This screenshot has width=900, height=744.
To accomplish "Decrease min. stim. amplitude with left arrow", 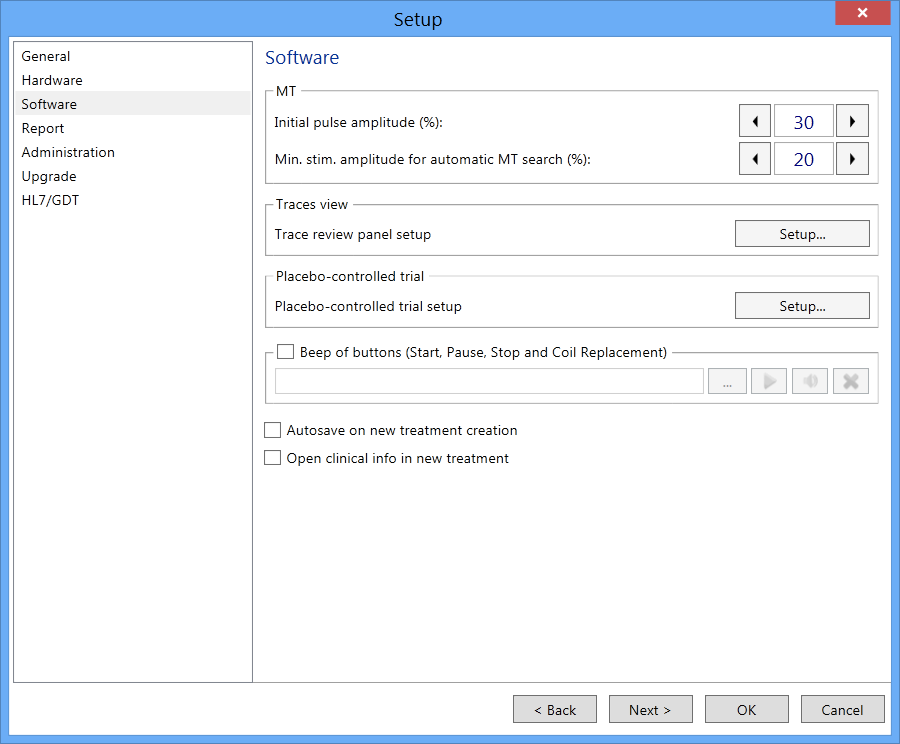I will (755, 159).
